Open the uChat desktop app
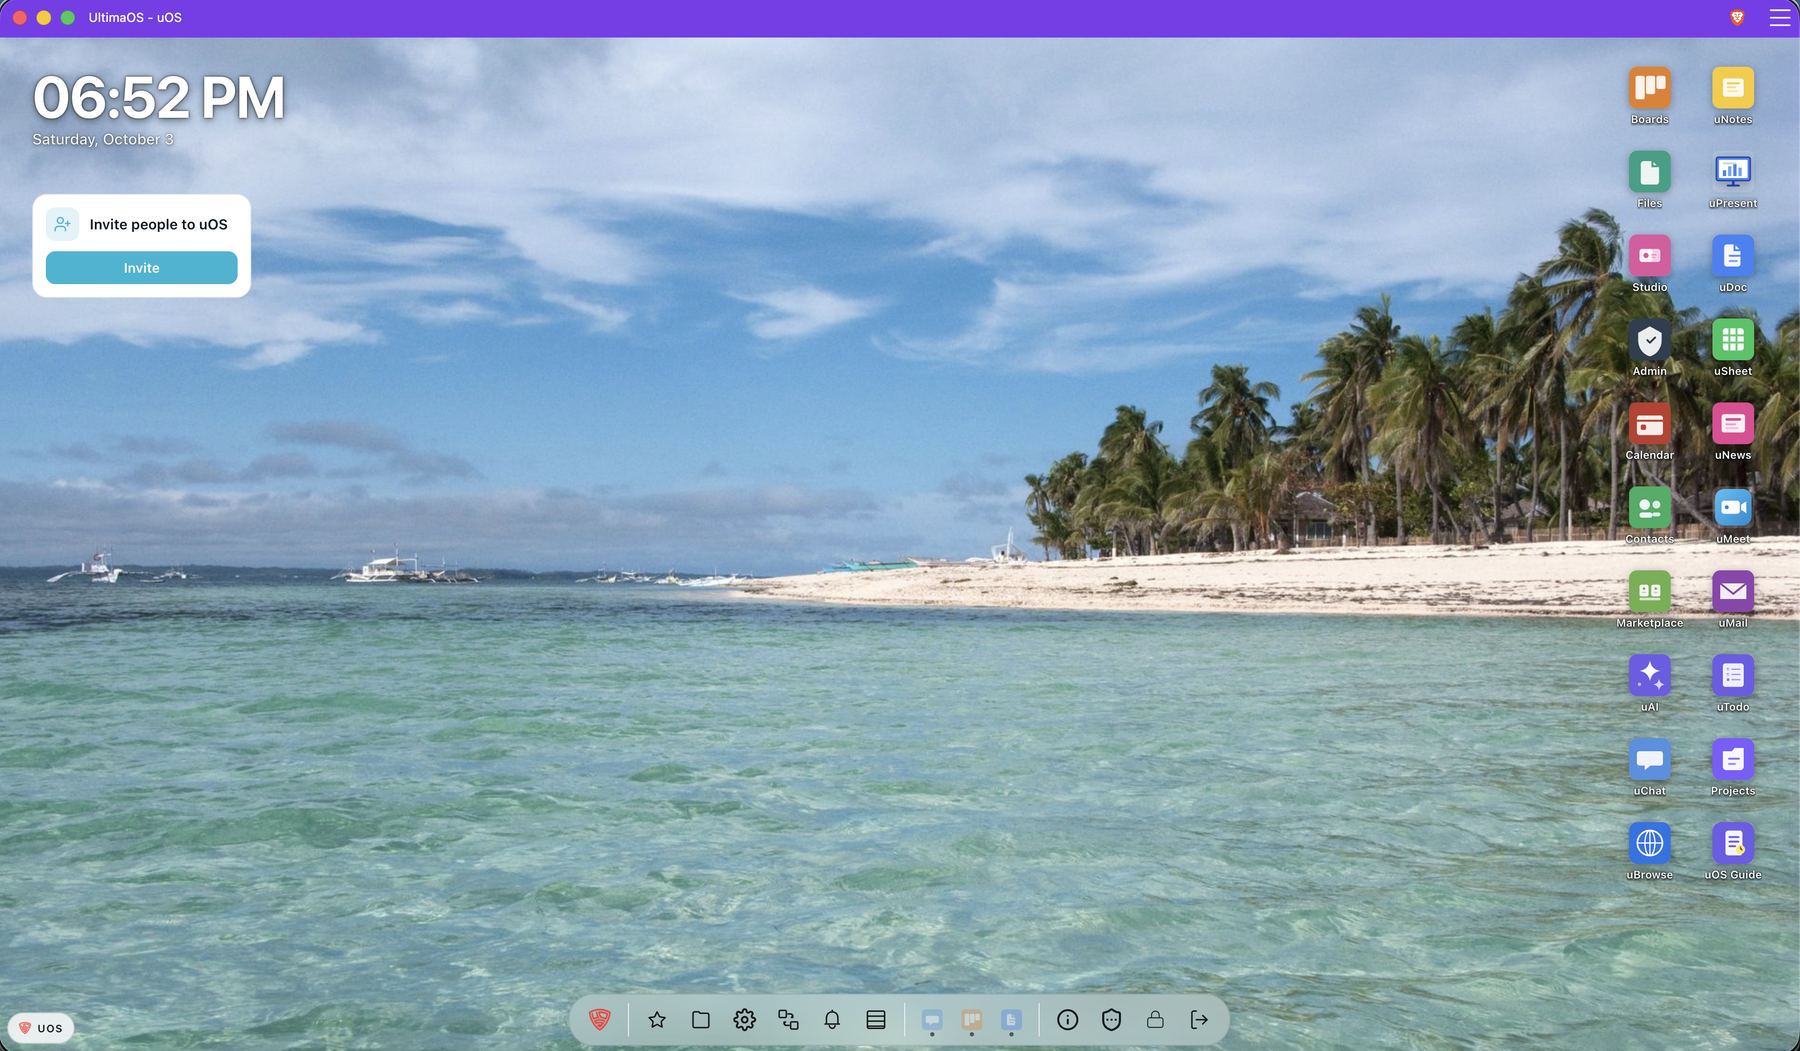Image resolution: width=1800 pixels, height=1051 pixels. [x=1649, y=760]
